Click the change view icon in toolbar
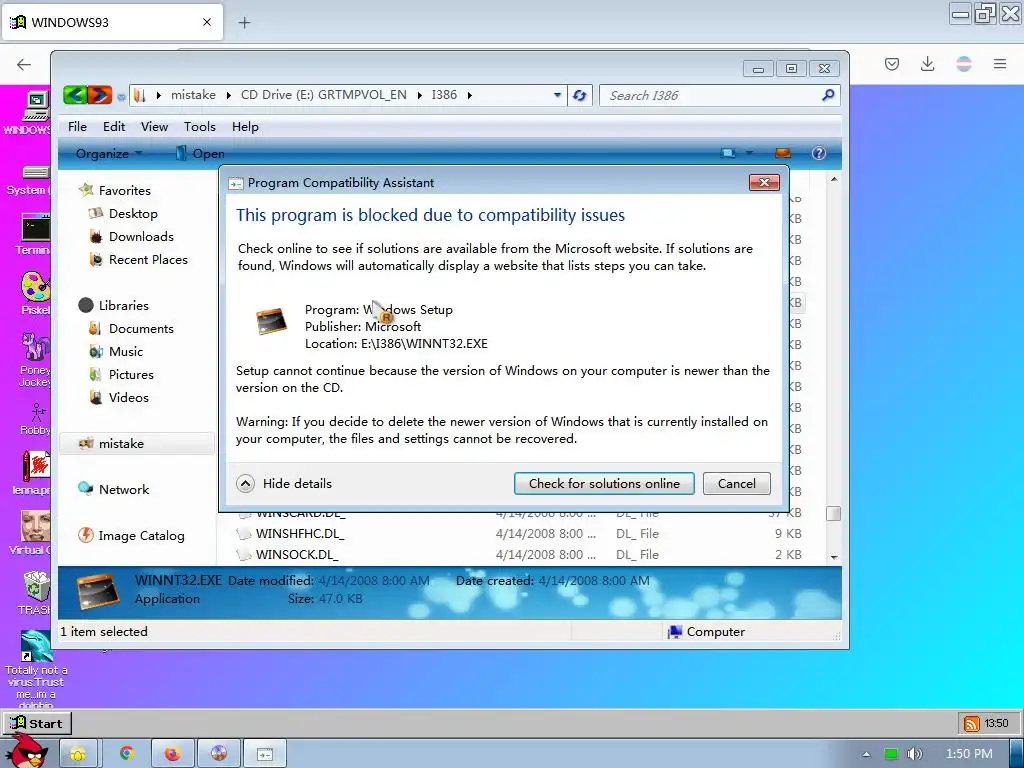Viewport: 1024px width, 768px height. [x=728, y=153]
